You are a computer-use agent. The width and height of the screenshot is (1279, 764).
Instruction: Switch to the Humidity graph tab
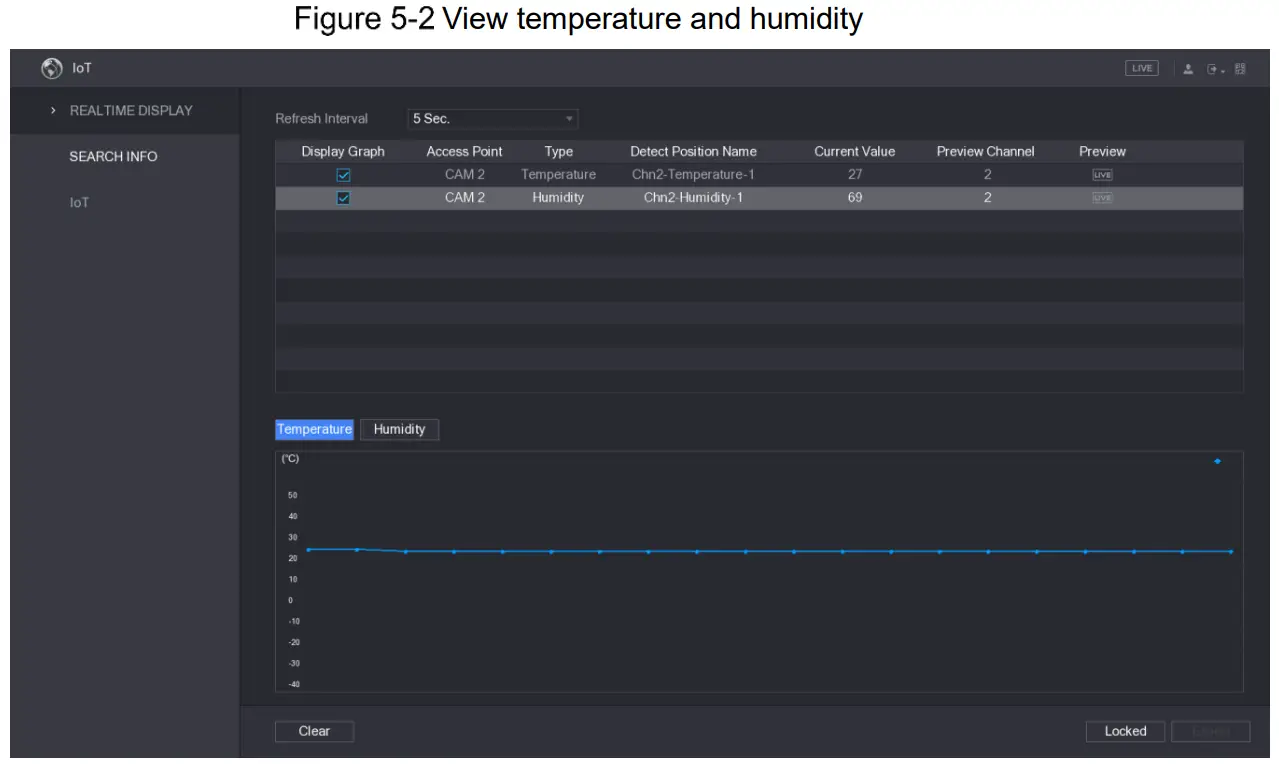coord(399,429)
